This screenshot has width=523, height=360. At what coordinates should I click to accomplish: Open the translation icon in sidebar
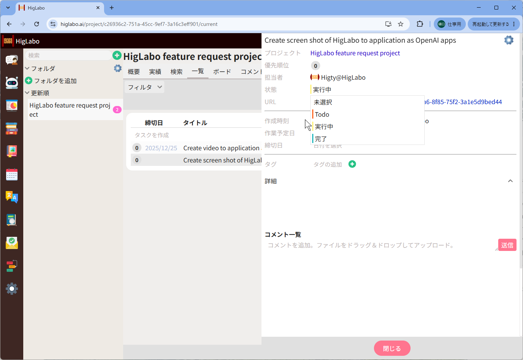11,197
